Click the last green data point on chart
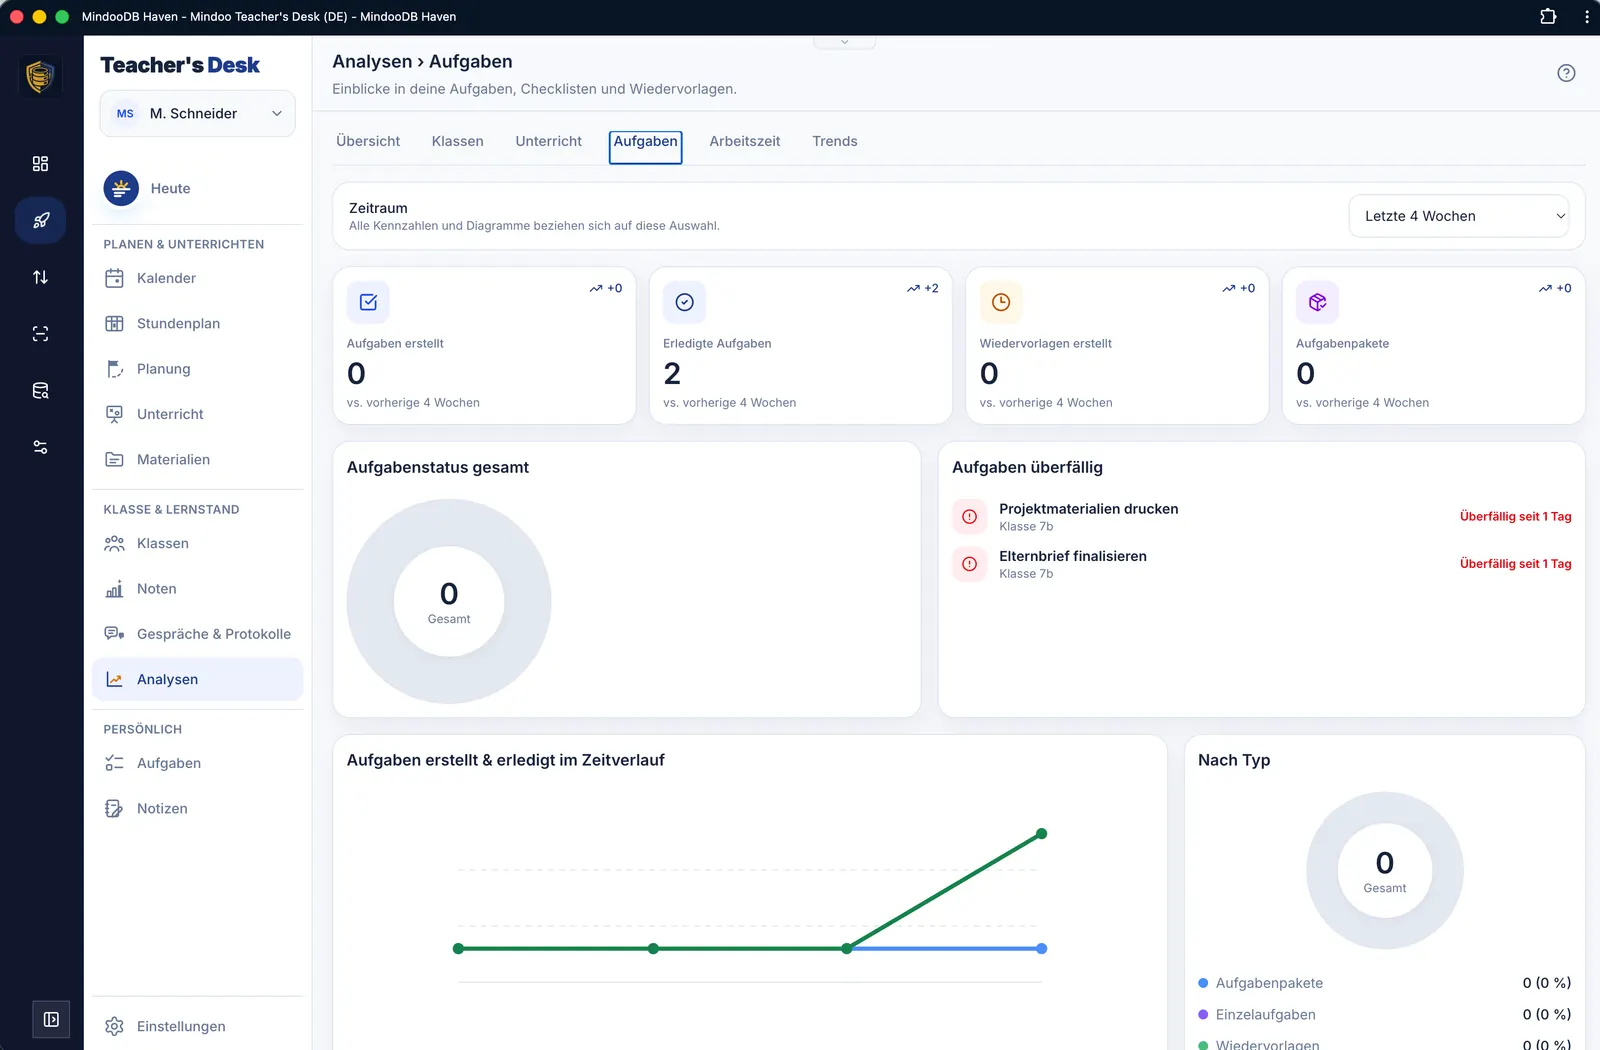The height and width of the screenshot is (1050, 1600). pos(1042,834)
